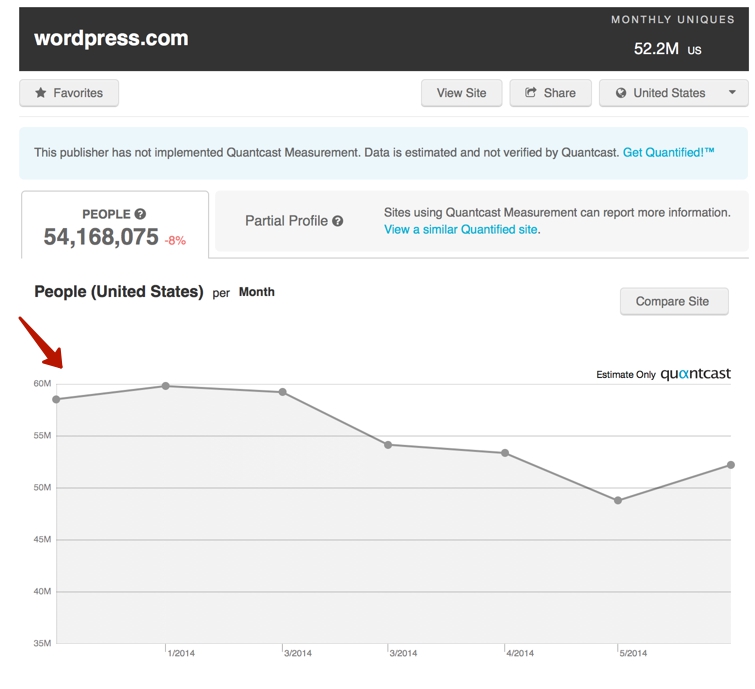This screenshot has width=755, height=689.
Task: Open the United States country dropdown
Action: coord(674,93)
